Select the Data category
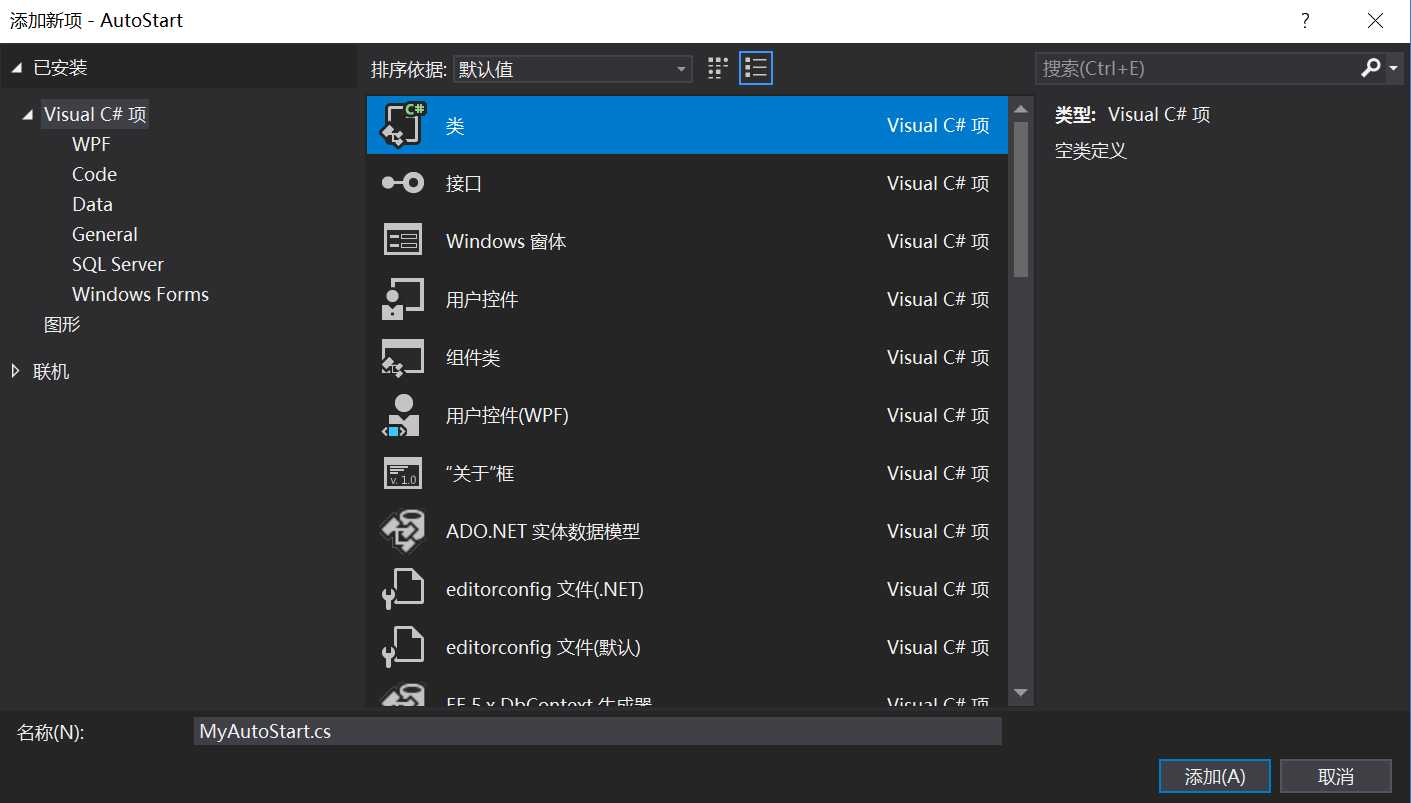 92,204
